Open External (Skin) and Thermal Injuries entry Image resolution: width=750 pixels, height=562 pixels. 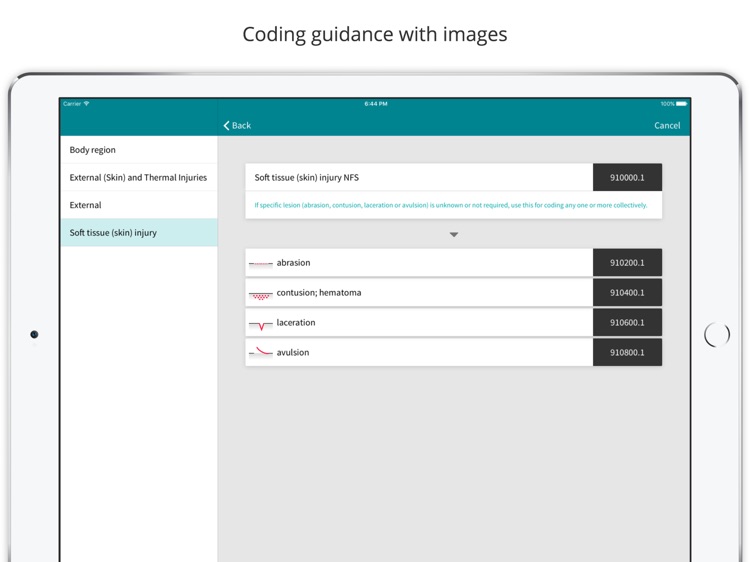[139, 177]
